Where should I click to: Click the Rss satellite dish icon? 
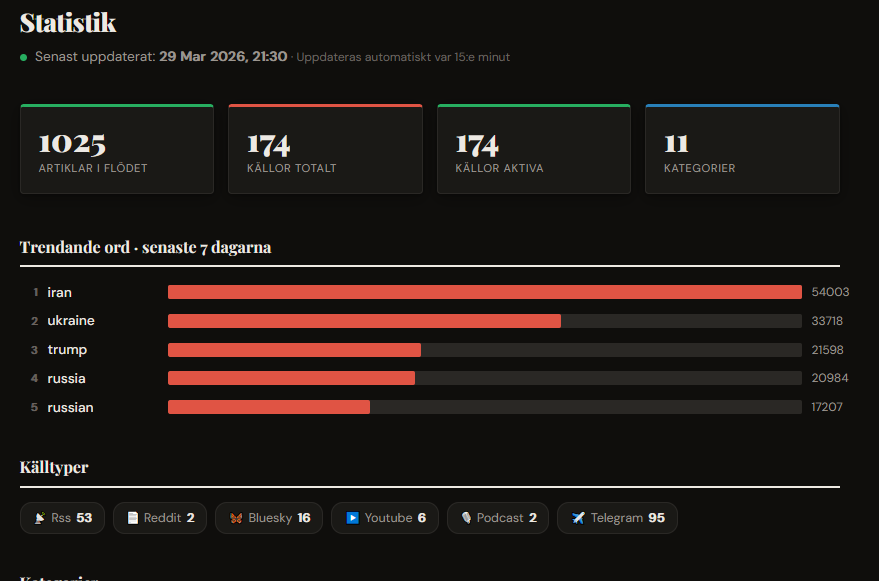pos(39,518)
